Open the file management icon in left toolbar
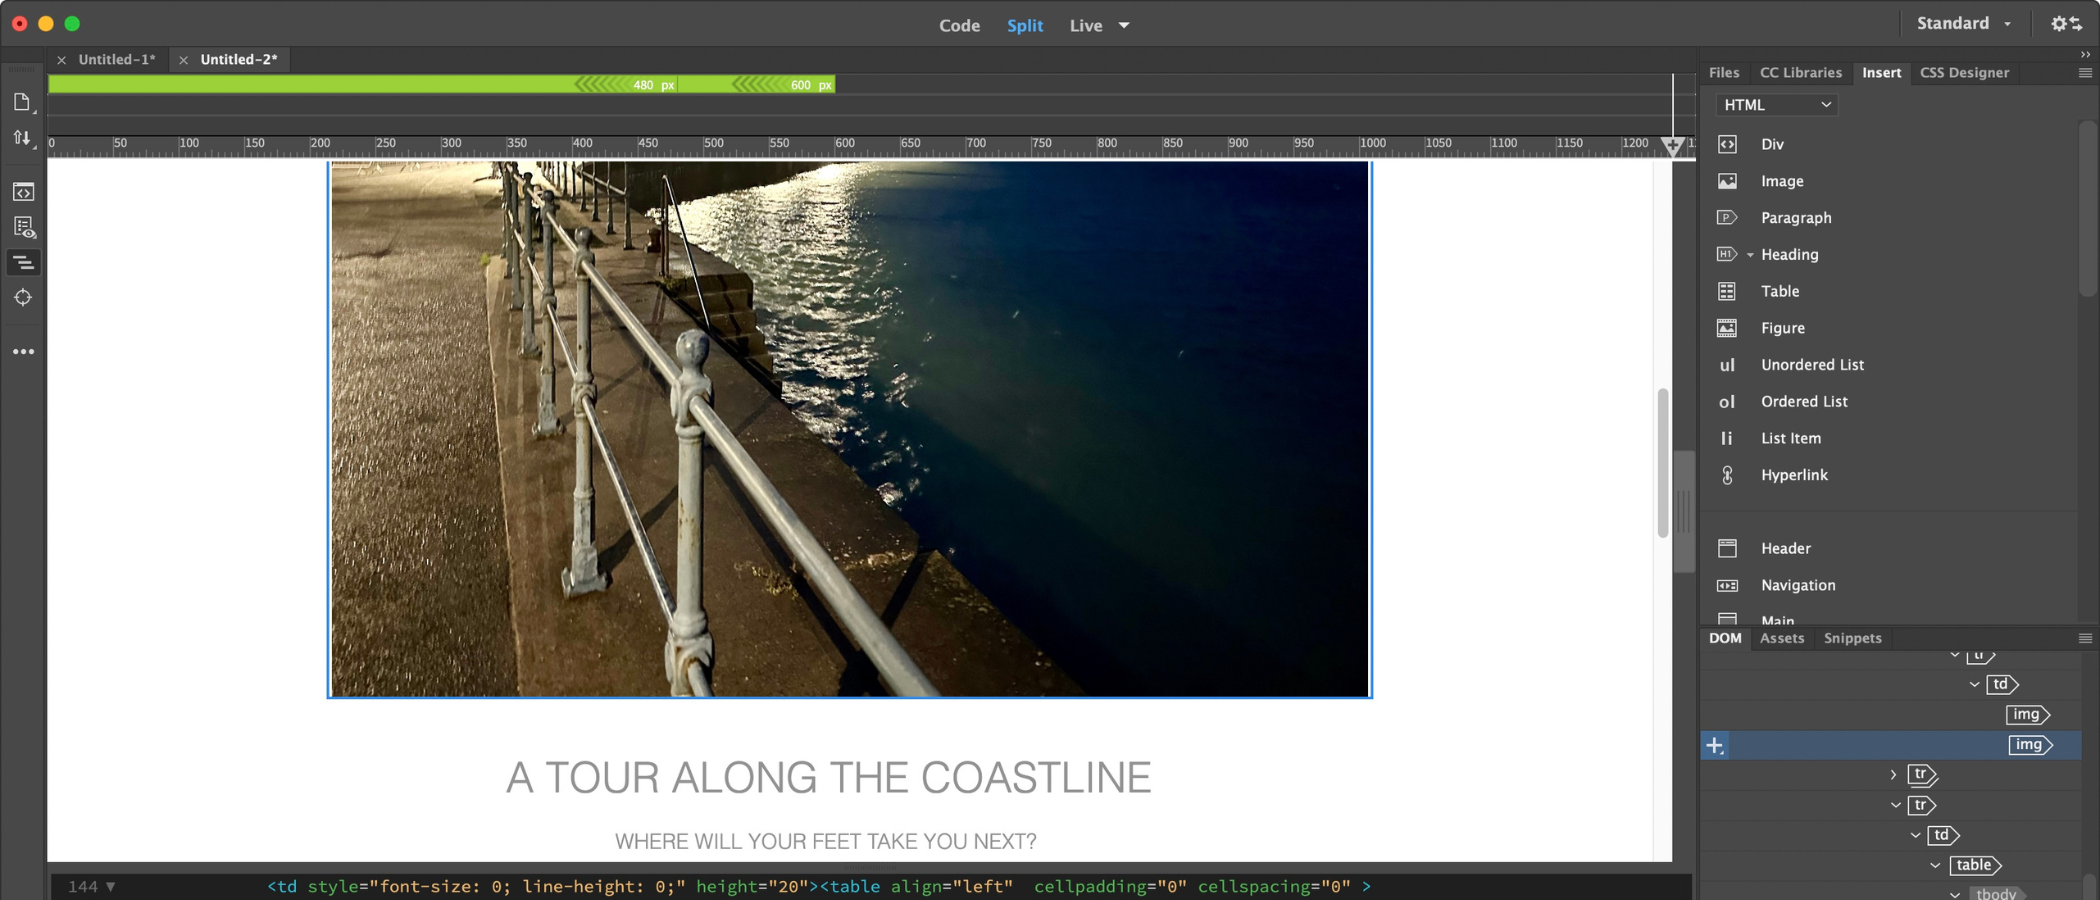This screenshot has width=2100, height=900. click(23, 138)
